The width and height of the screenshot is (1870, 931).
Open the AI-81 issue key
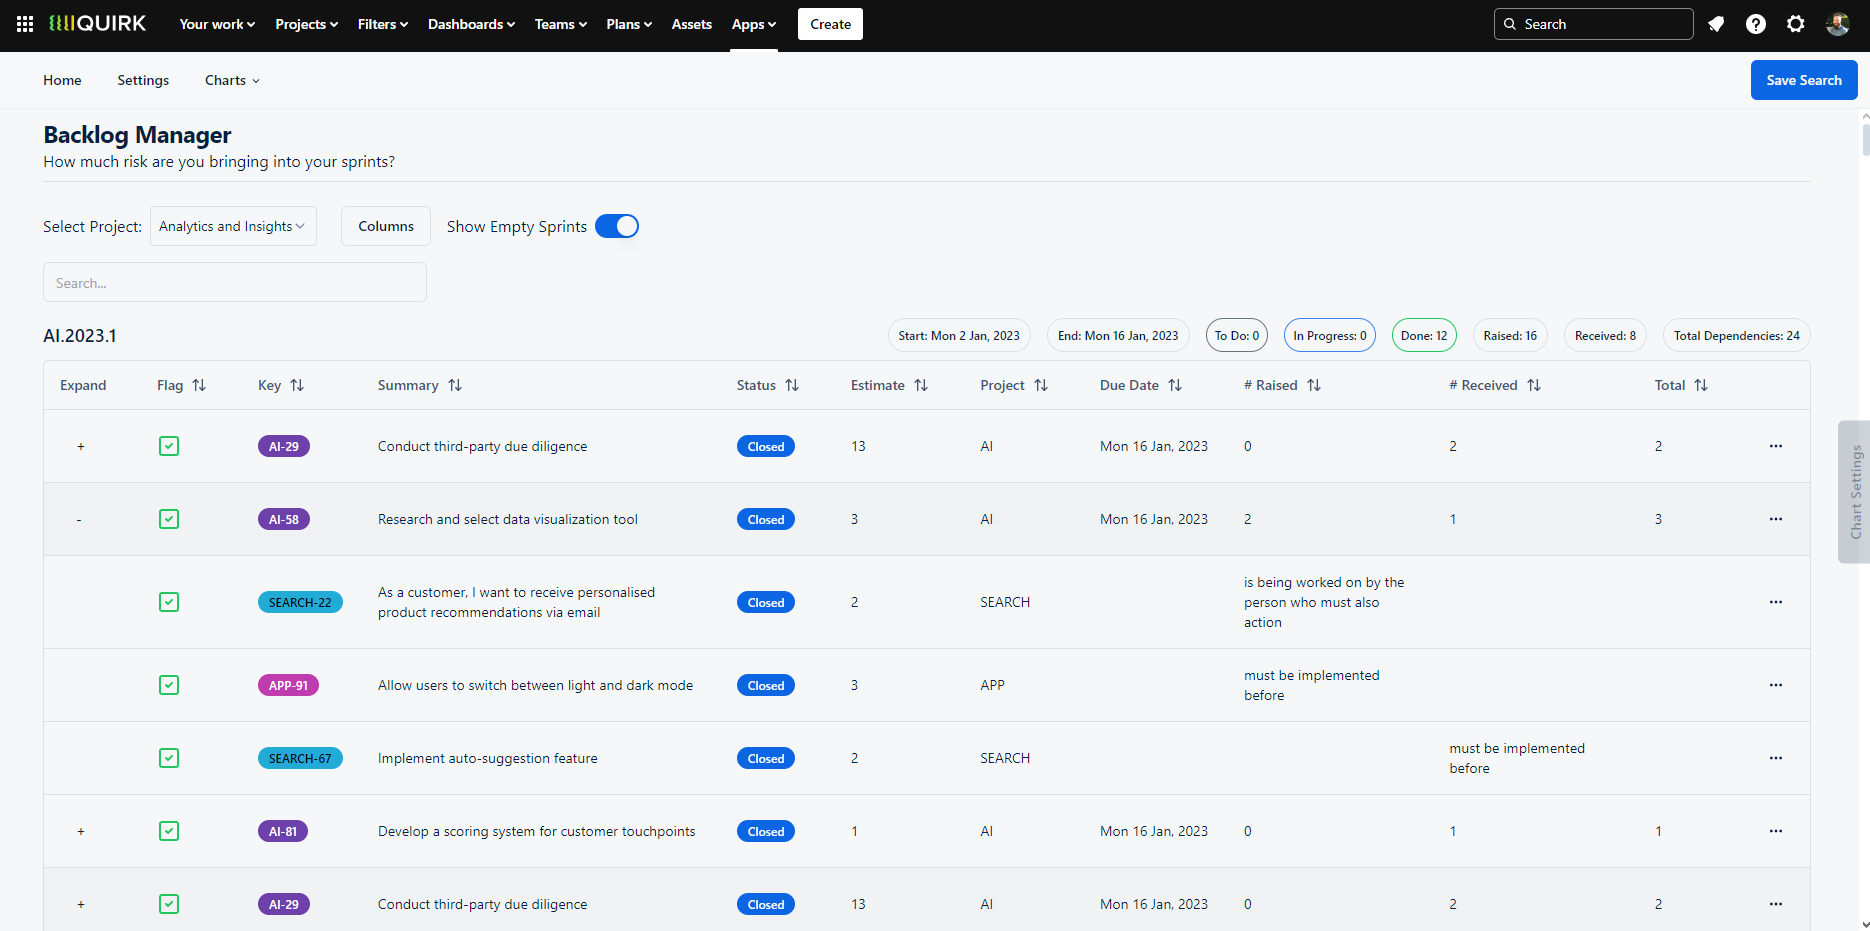283,831
